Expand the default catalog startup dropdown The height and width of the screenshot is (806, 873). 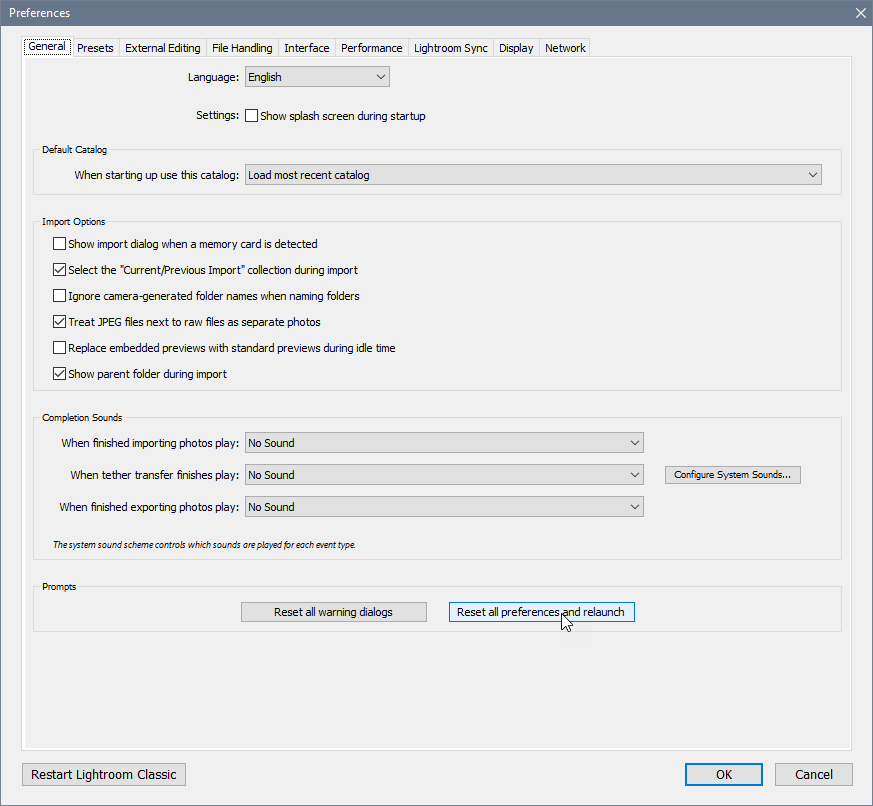click(x=533, y=175)
